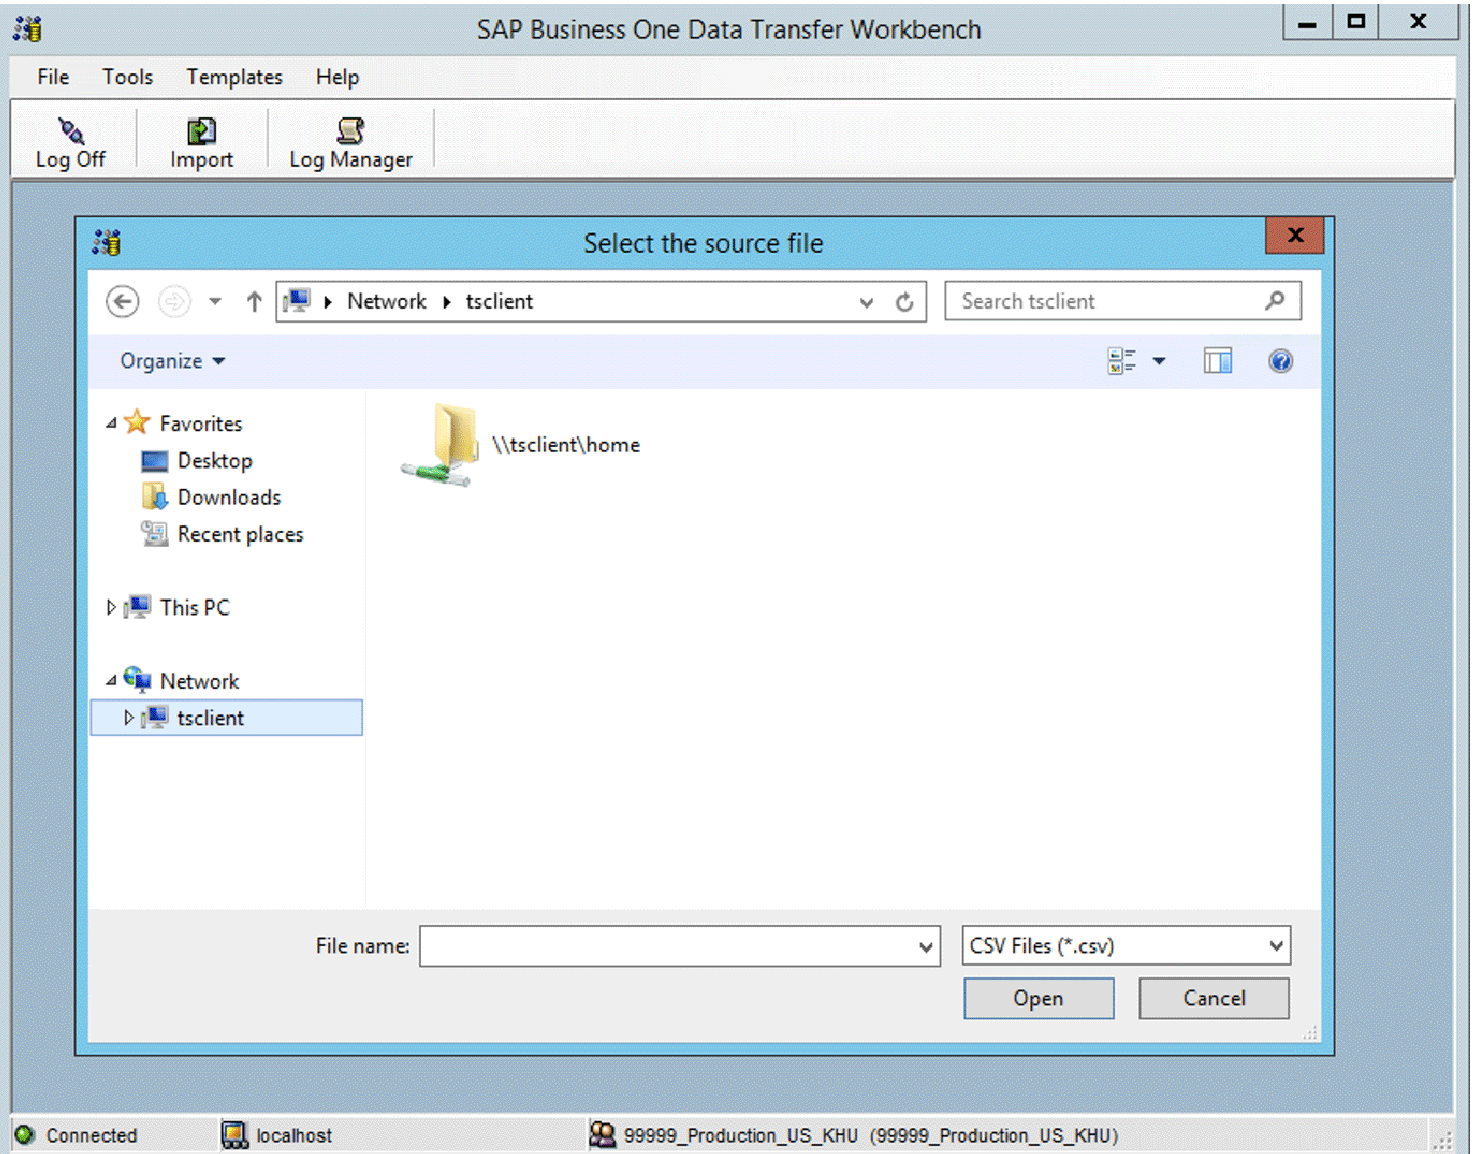Click the tsclient breadcrumb
Viewport: 1473px width, 1154px height.
click(499, 301)
